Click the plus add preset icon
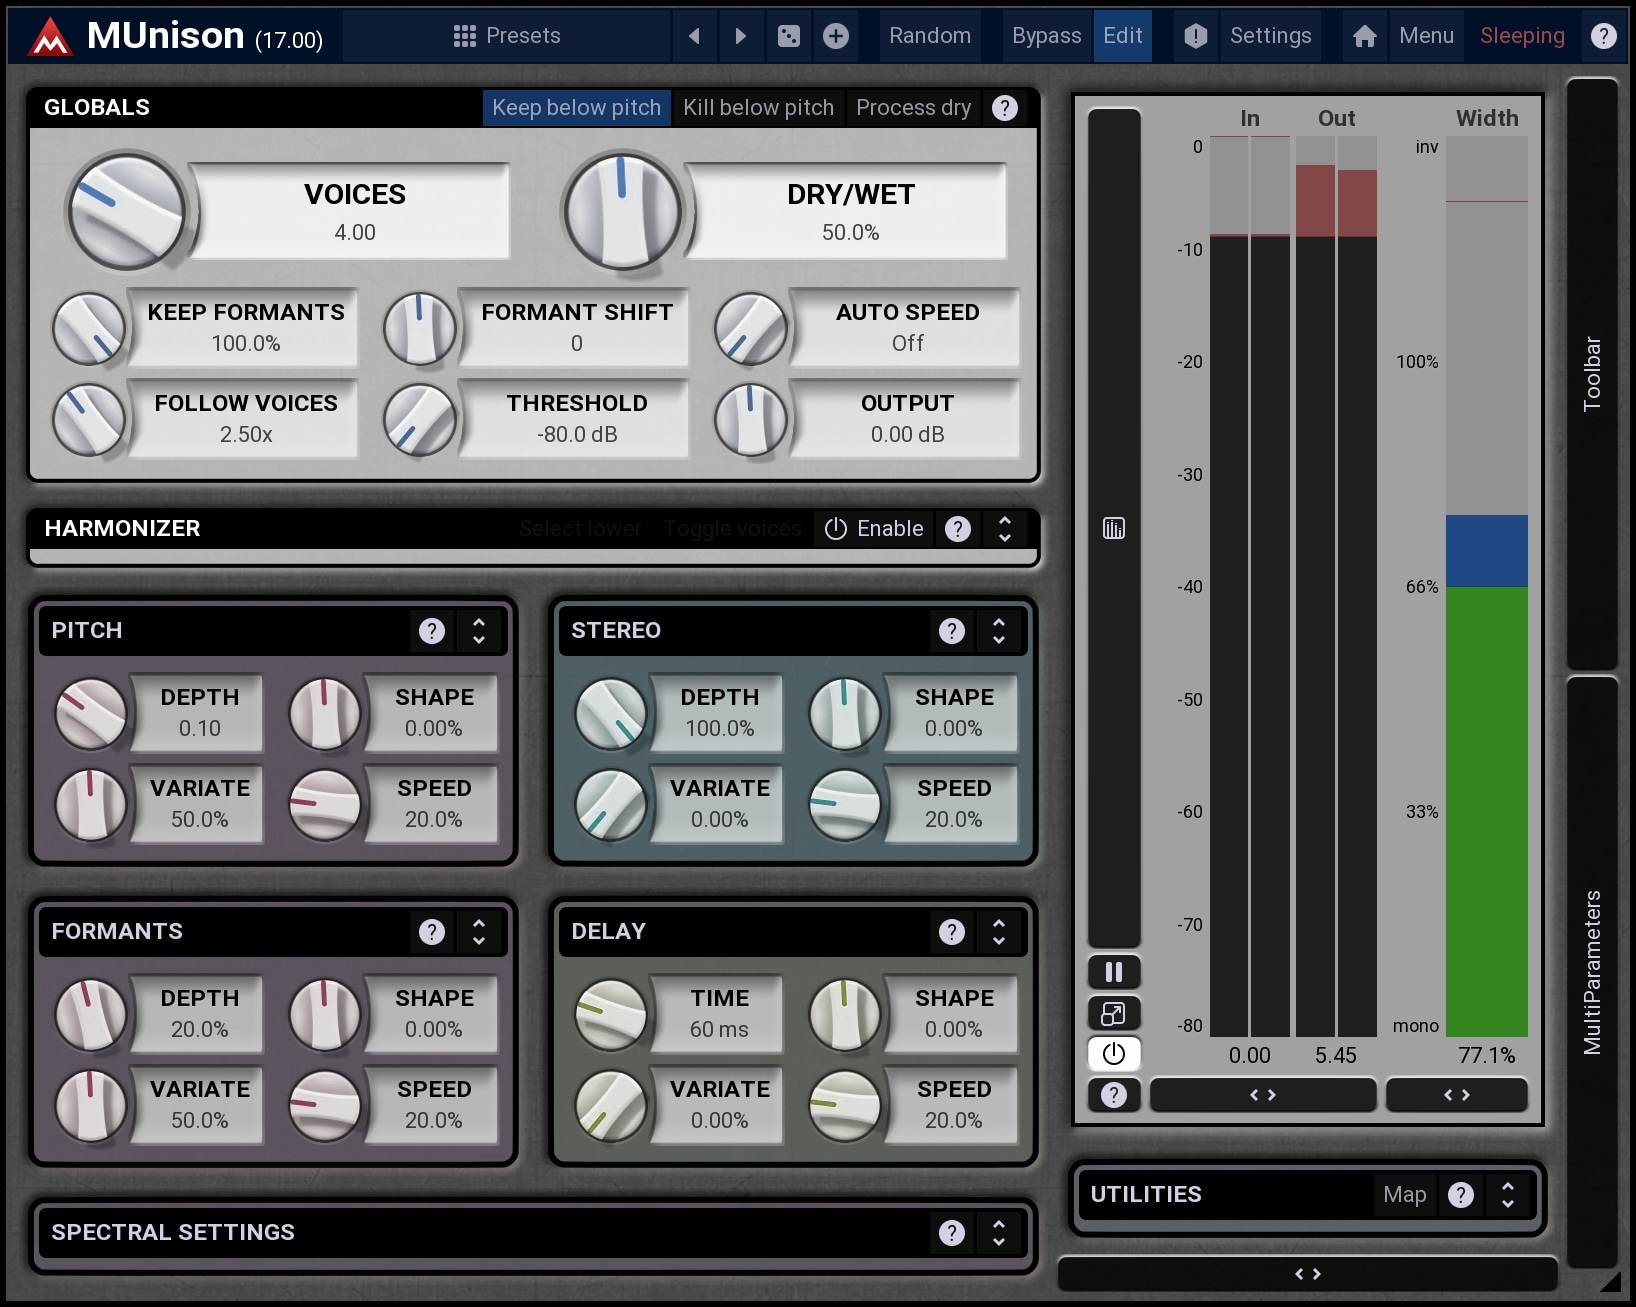Screen dimensions: 1636x1307 836,36
